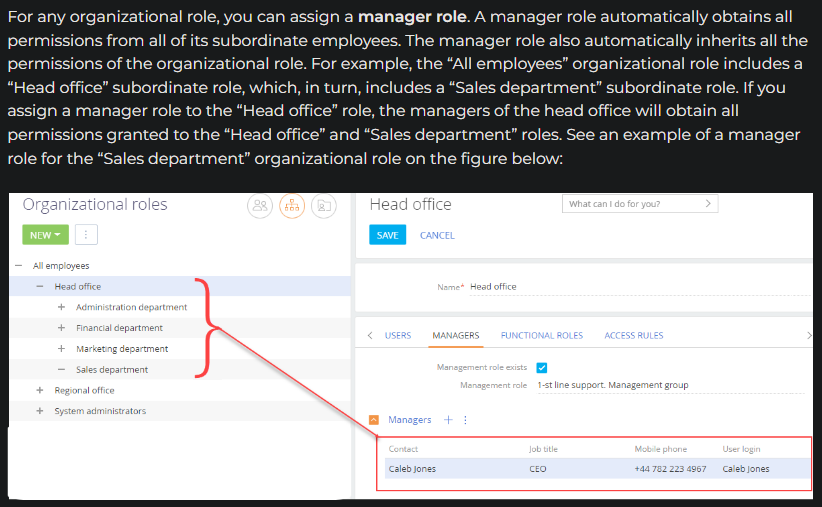
Task: Switch to the FUNCTIONAL ROLES tab
Action: pyautogui.click(x=542, y=336)
